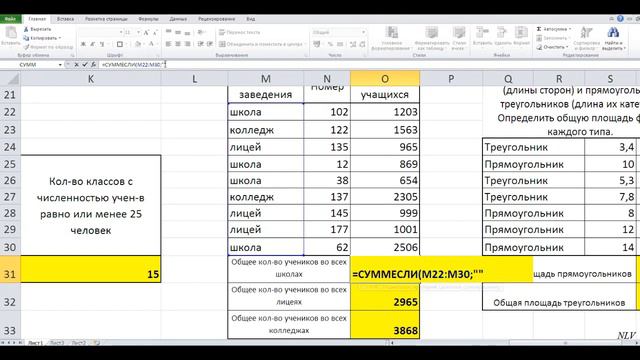The height and width of the screenshot is (360, 640).
Task: Switch to the View (Вид) tab
Action: pos(251,19)
